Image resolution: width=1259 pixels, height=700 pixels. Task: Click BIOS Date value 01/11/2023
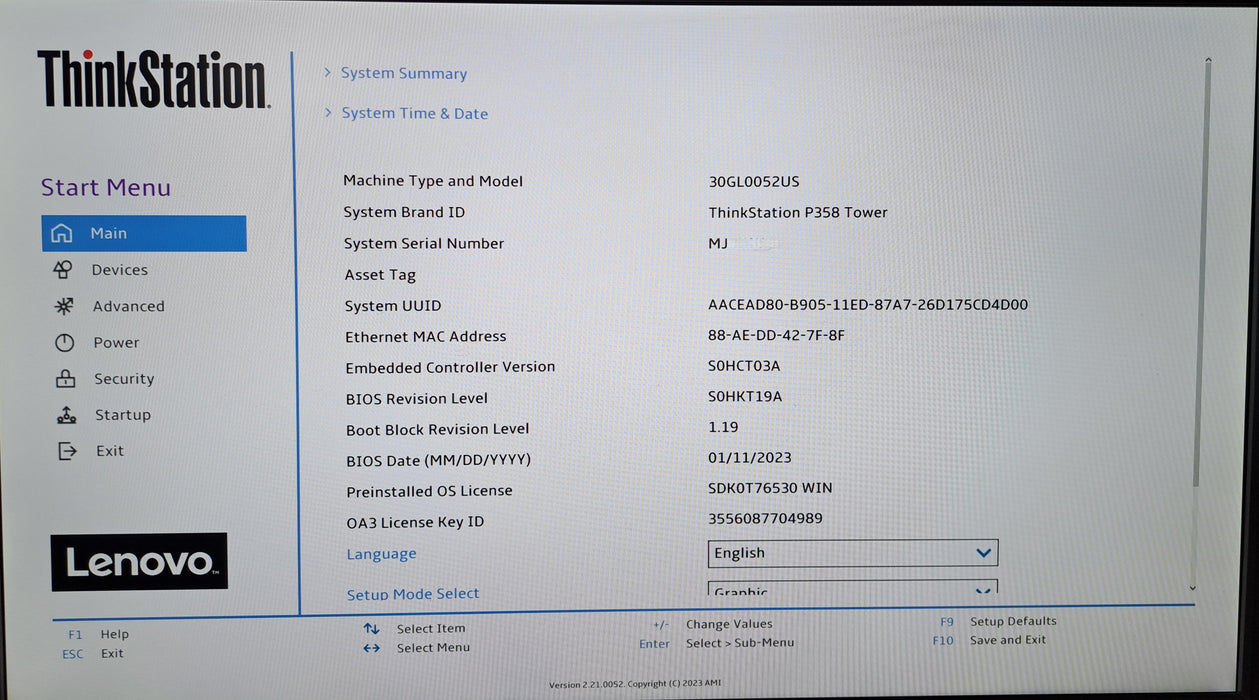point(750,458)
